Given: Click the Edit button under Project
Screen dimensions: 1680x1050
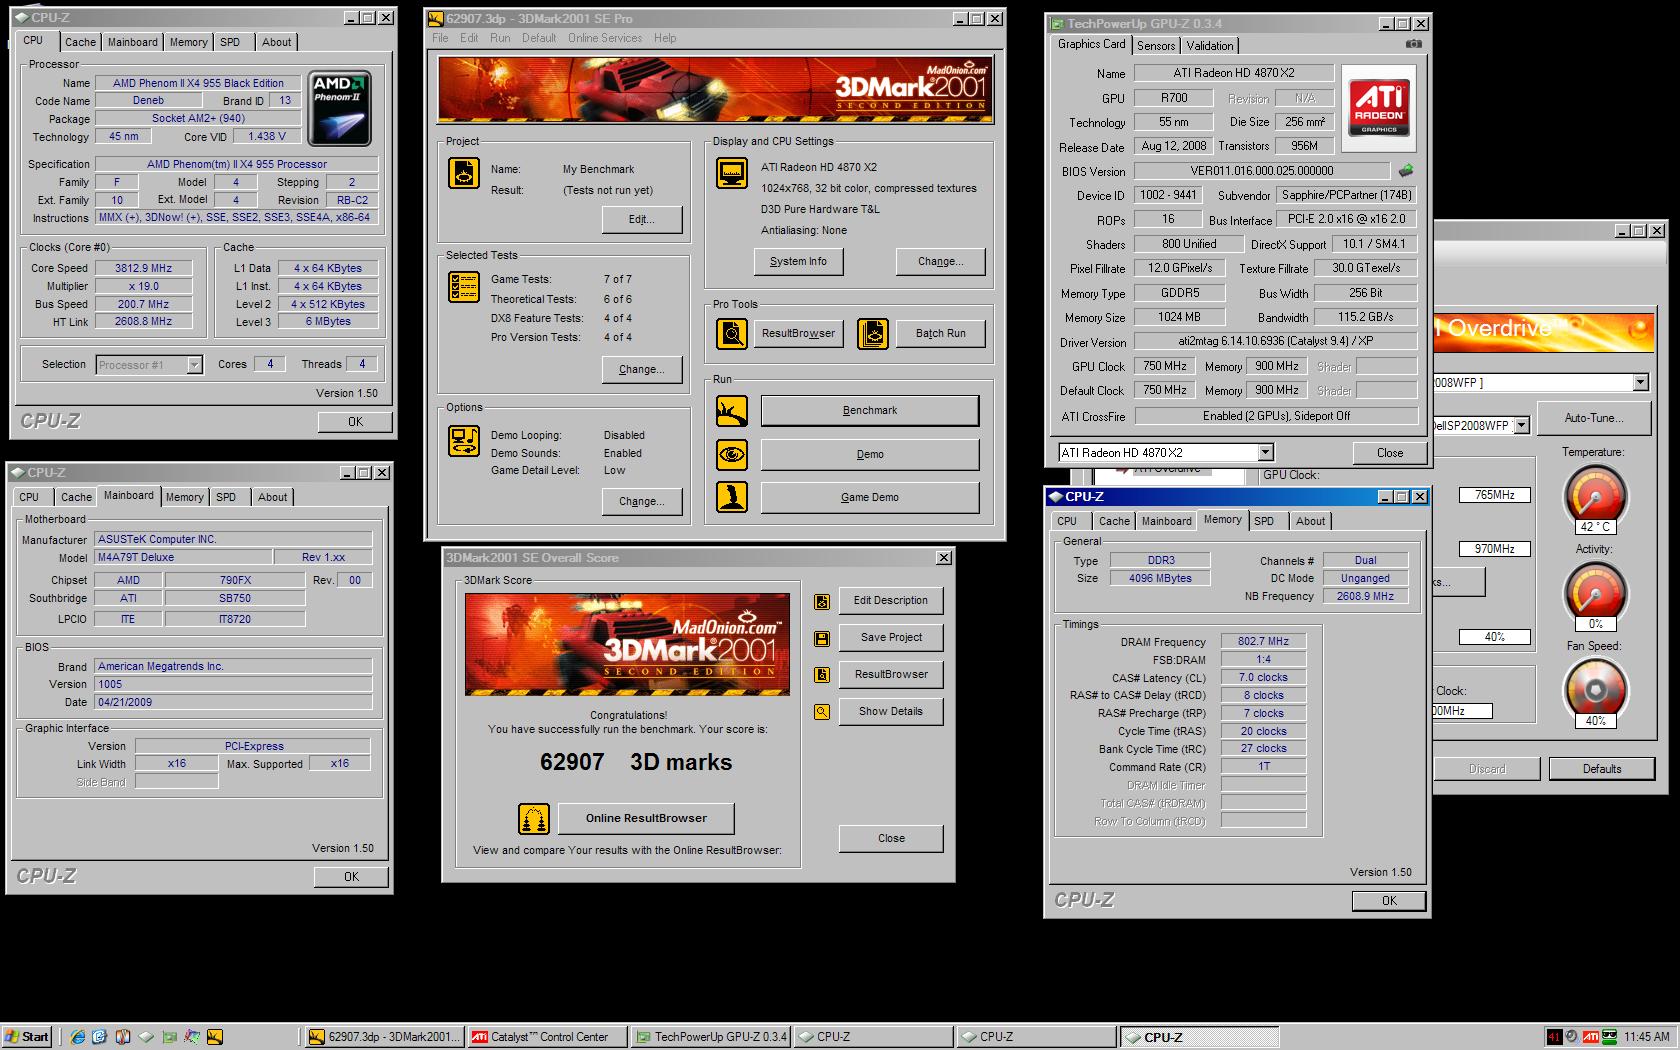Looking at the screenshot, I should pyautogui.click(x=642, y=220).
